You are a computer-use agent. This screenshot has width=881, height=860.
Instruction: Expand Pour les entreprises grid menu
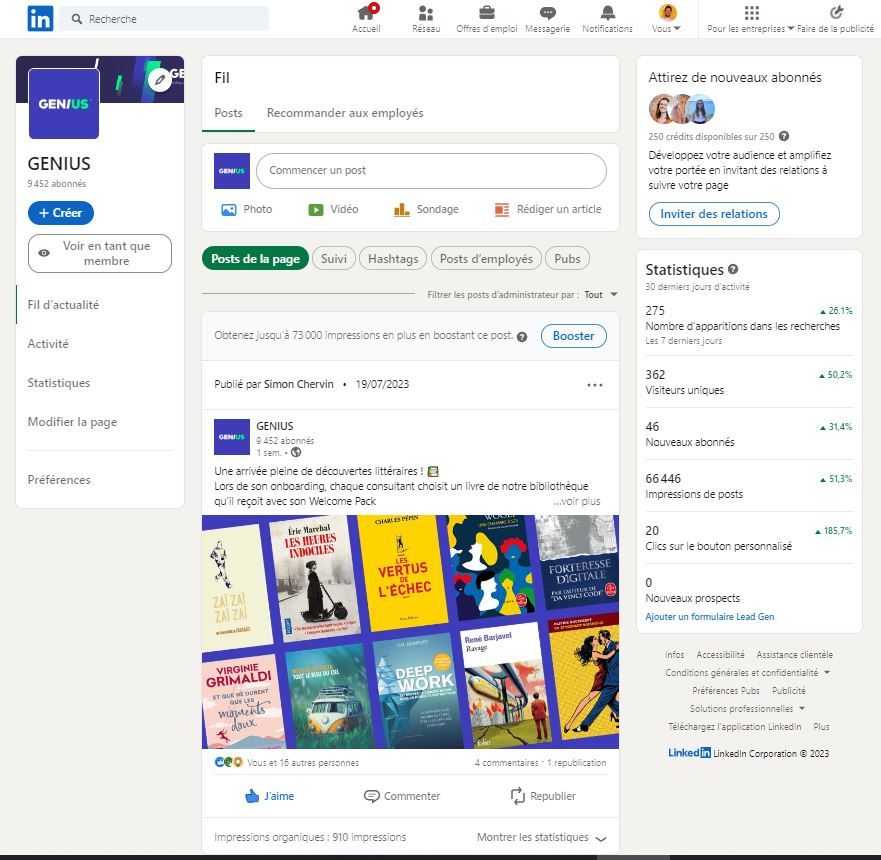click(751, 19)
